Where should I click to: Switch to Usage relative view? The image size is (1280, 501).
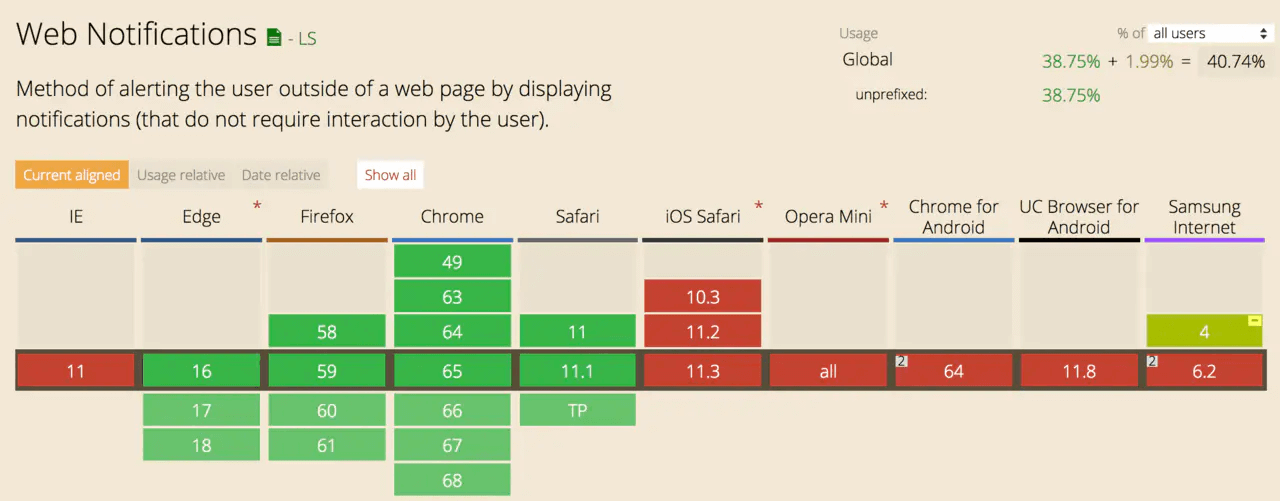click(x=181, y=175)
